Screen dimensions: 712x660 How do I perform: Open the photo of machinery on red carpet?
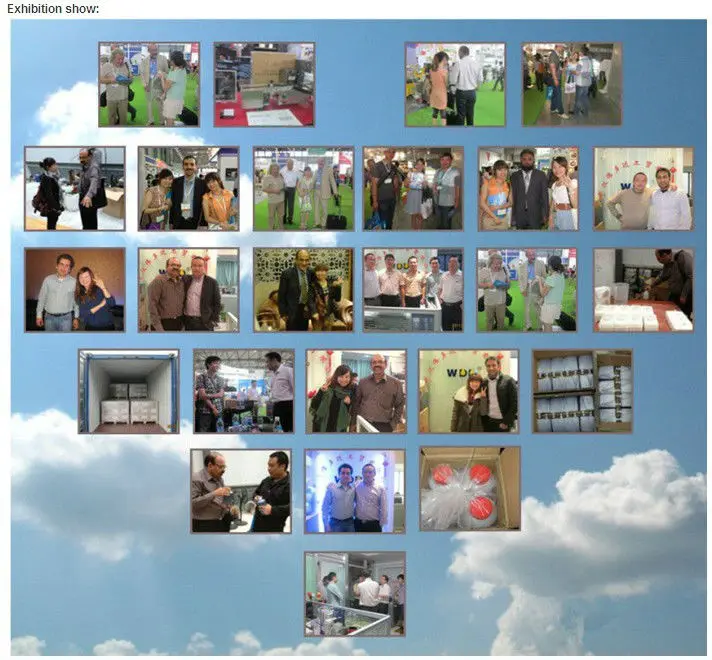click(264, 84)
